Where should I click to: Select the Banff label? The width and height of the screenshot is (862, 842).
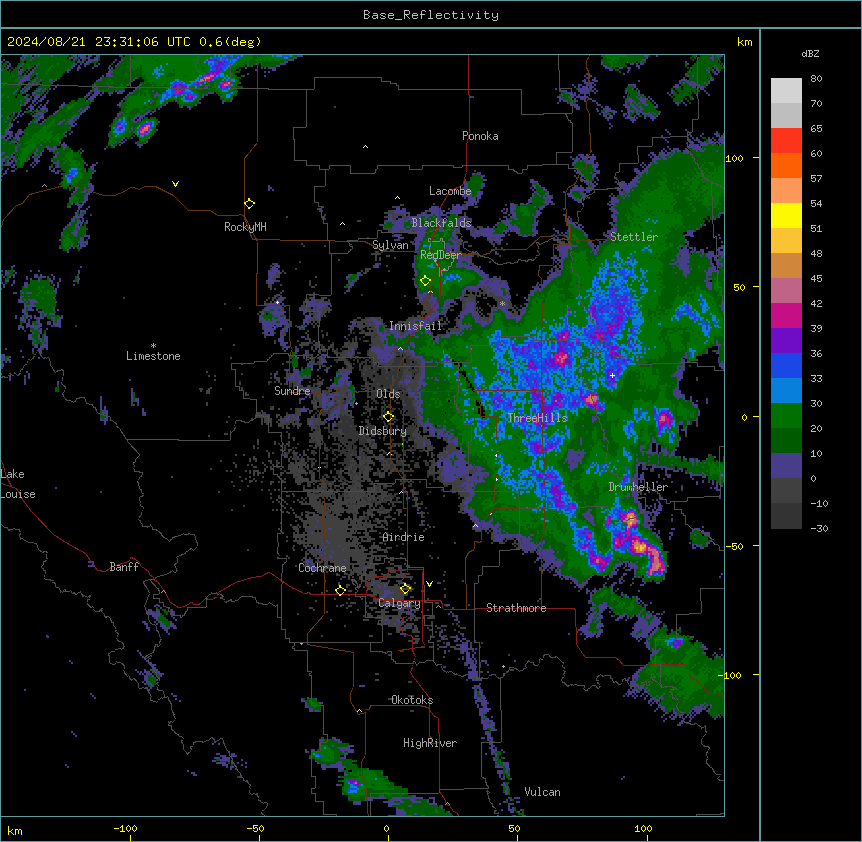124,567
